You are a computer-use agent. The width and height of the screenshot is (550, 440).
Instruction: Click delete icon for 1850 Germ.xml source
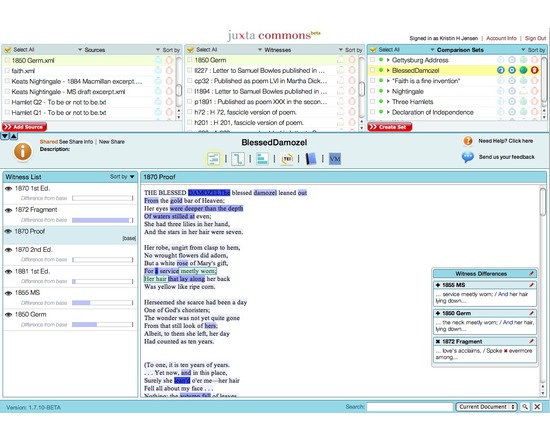pos(169,60)
